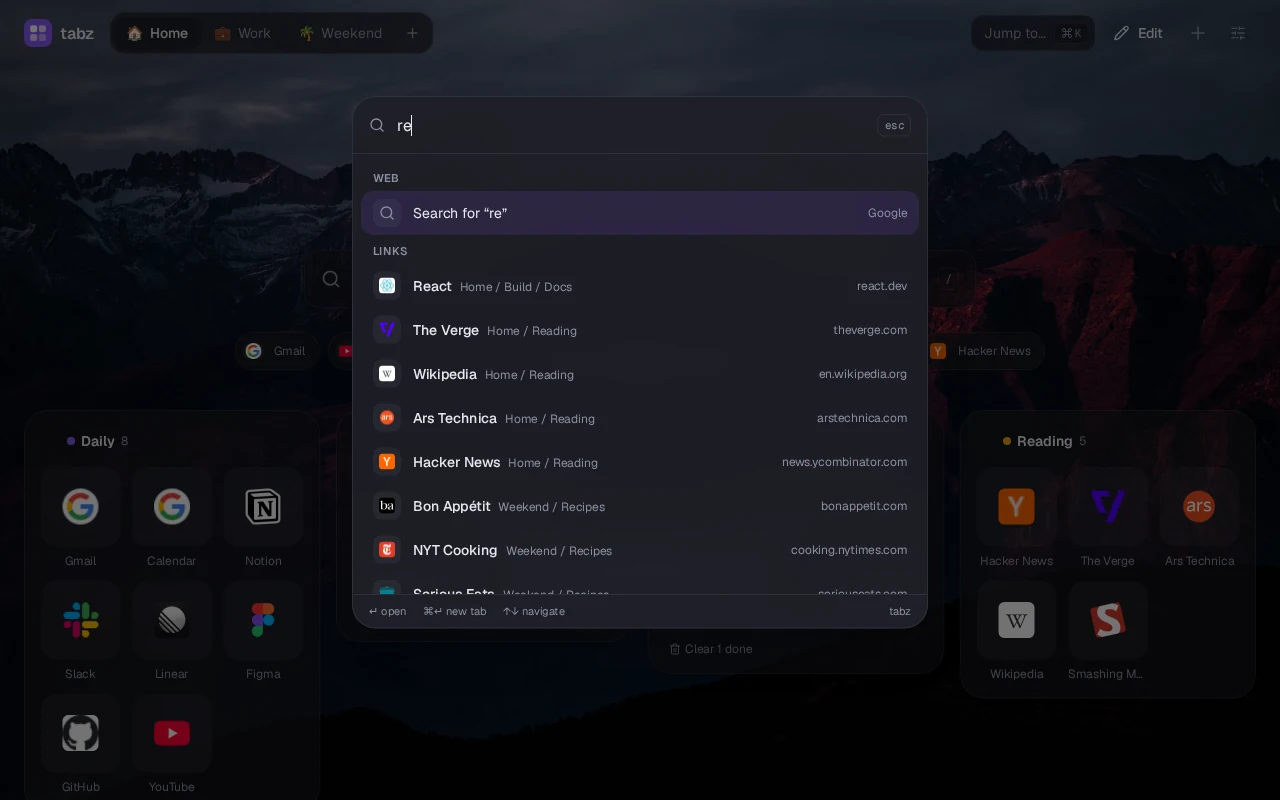Open the Figma tile

263,632
